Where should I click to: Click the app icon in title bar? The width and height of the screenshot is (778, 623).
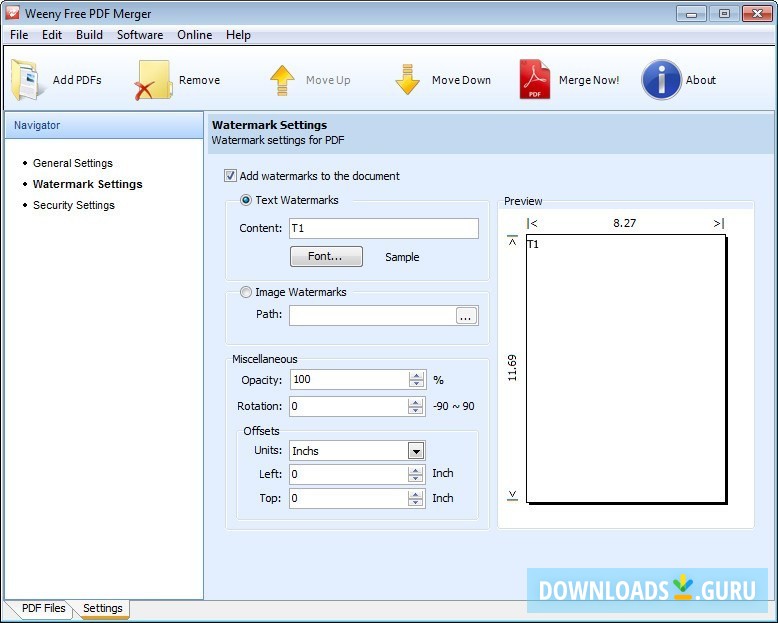[x=13, y=13]
